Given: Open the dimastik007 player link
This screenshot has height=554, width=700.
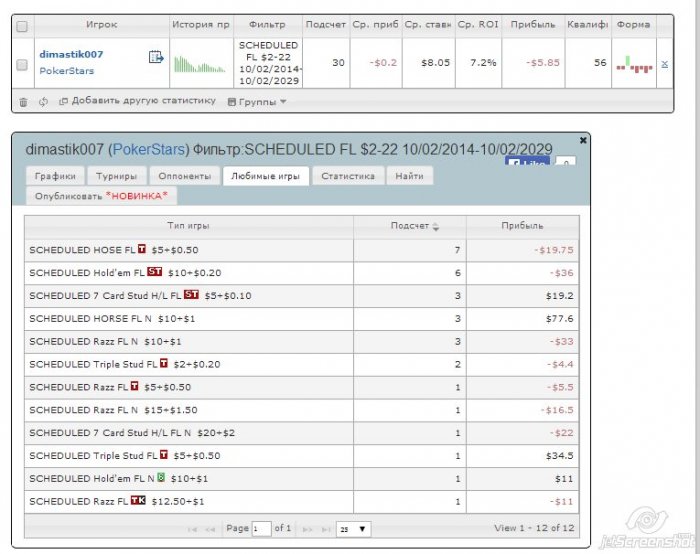Looking at the screenshot, I should (x=71, y=54).
